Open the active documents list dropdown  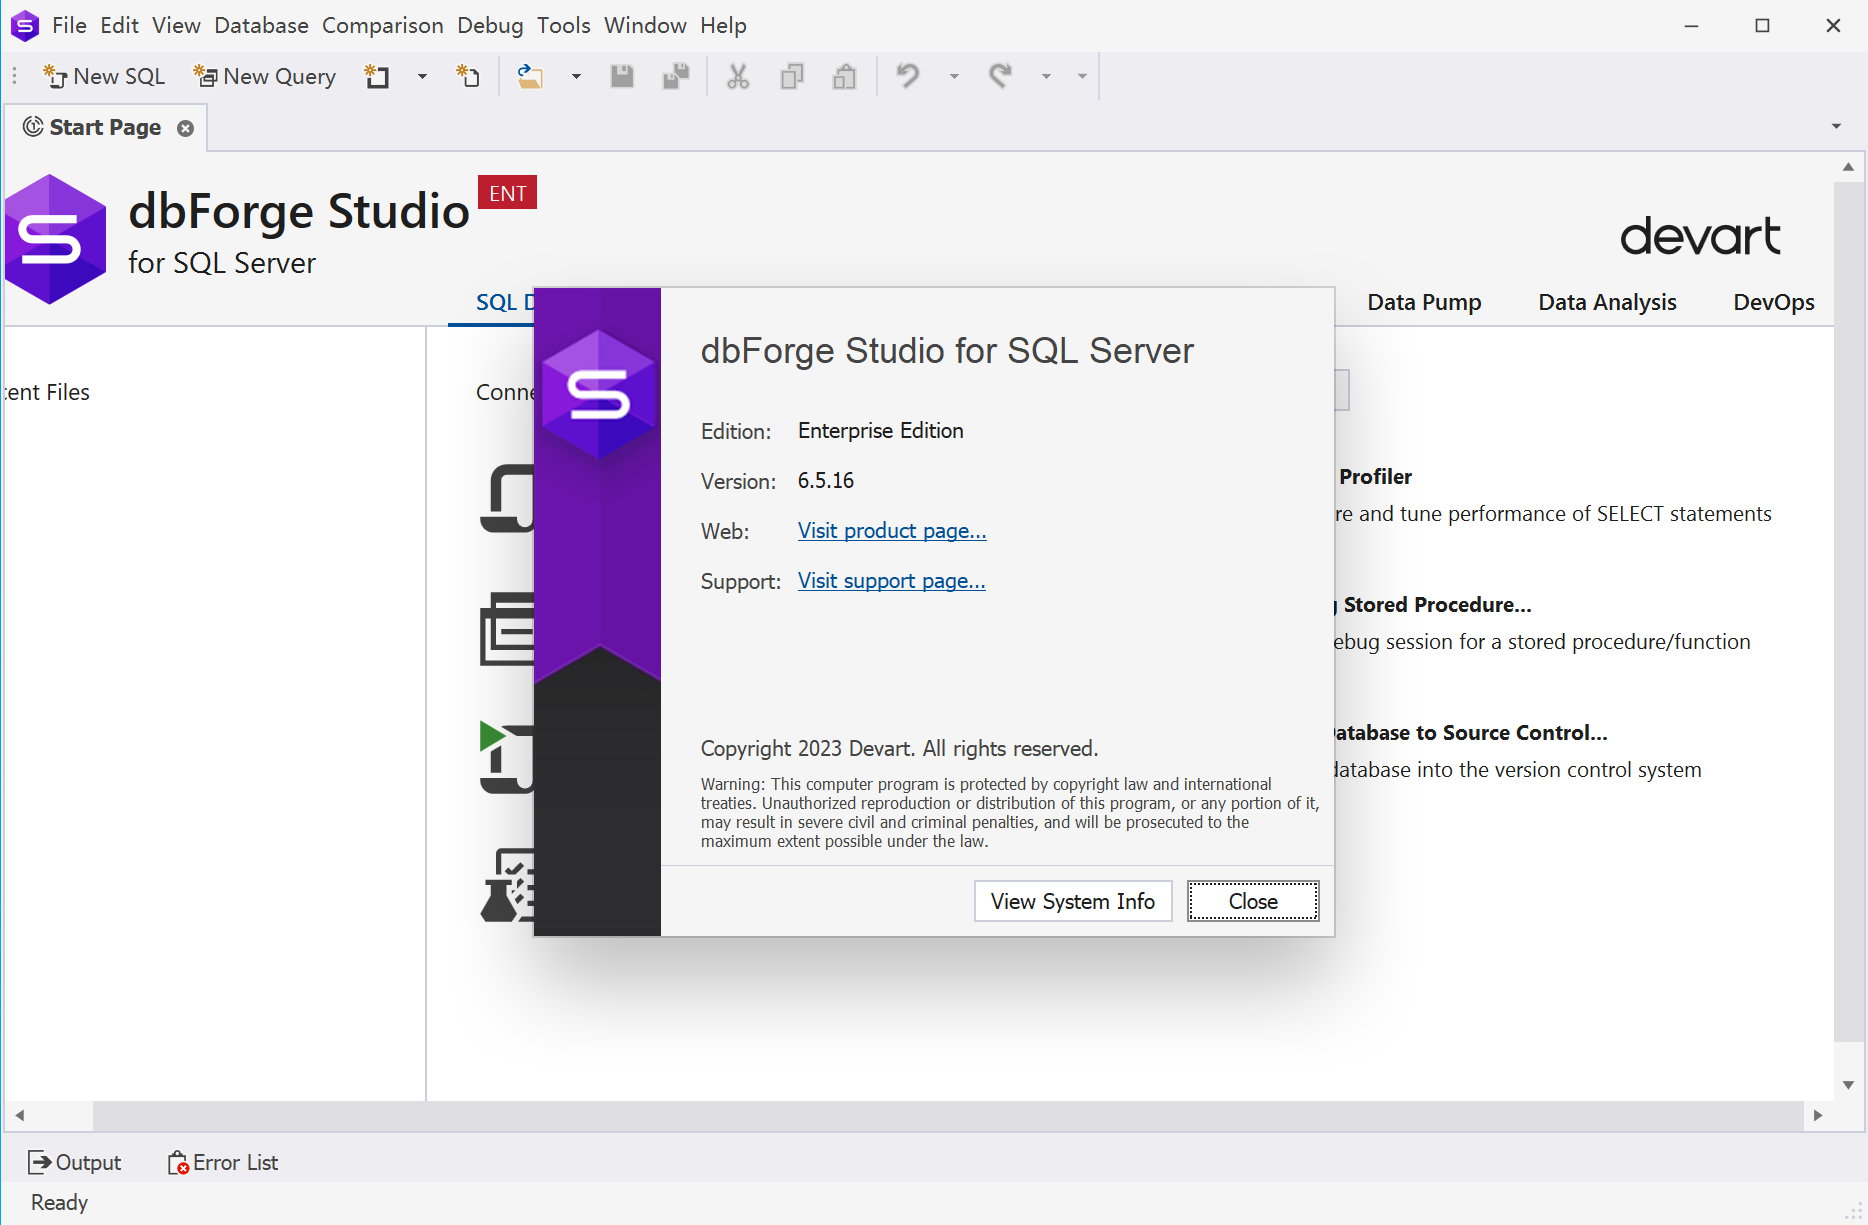[x=1836, y=126]
